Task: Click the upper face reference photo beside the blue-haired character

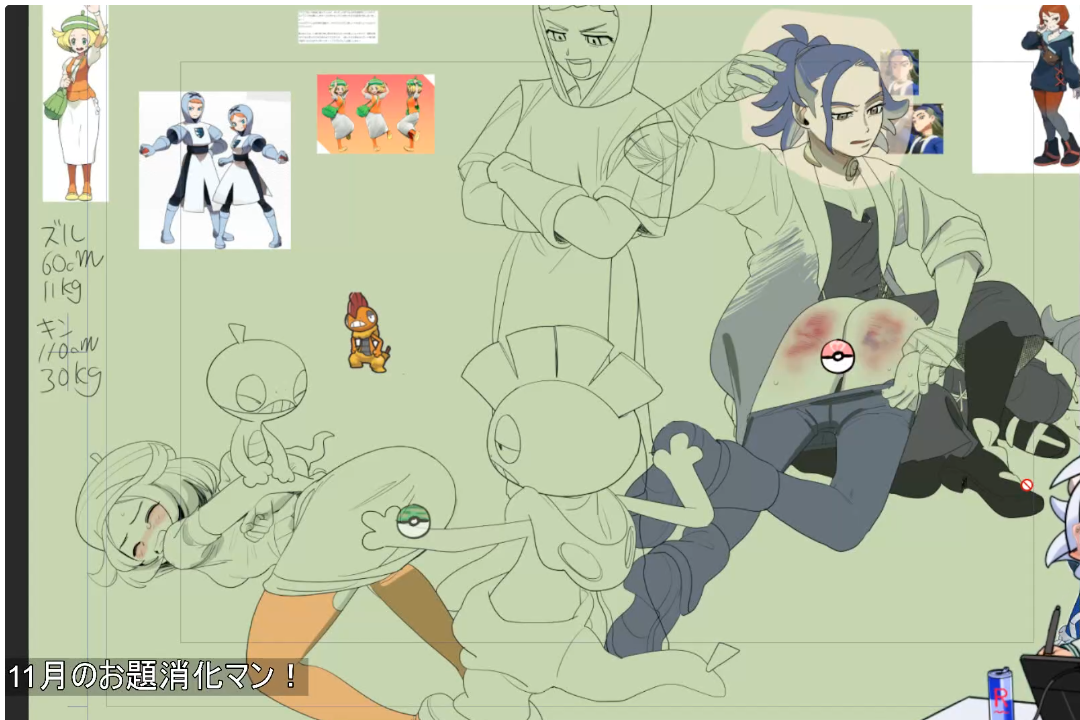Action: point(902,73)
